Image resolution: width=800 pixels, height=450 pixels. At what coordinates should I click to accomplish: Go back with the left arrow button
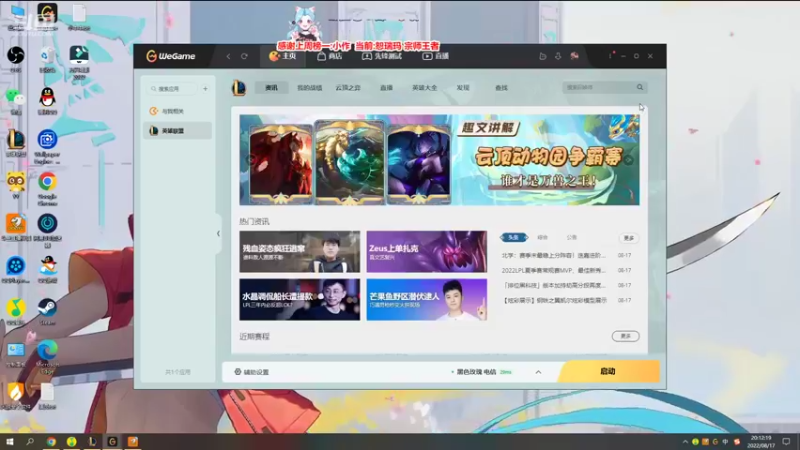[x=229, y=56]
